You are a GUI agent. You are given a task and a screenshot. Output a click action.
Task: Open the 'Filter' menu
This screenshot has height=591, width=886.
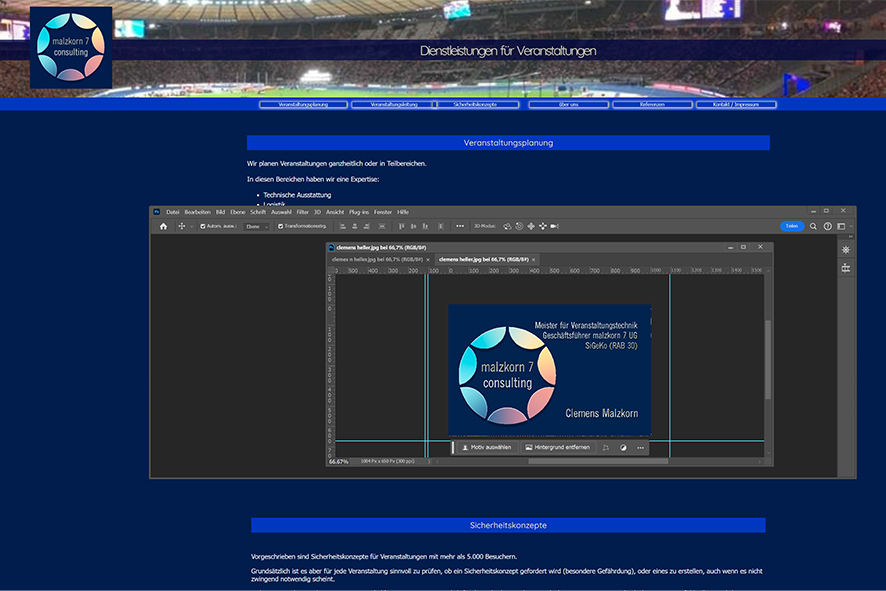point(302,212)
